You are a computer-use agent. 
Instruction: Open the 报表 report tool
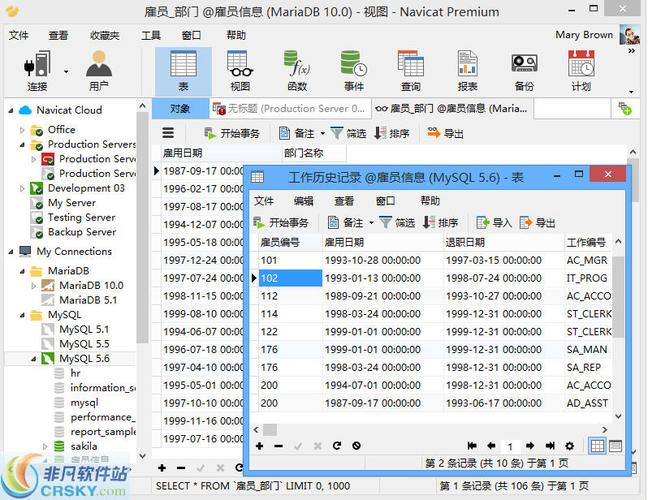467,71
